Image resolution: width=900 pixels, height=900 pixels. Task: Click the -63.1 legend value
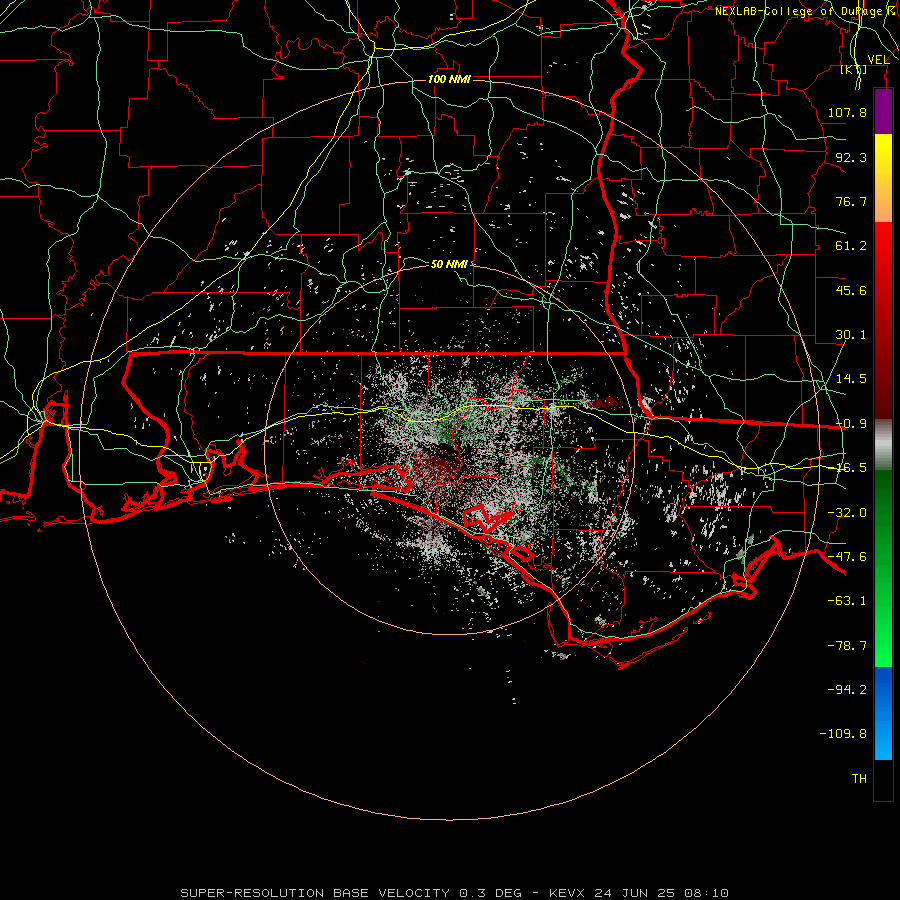pyautogui.click(x=847, y=601)
